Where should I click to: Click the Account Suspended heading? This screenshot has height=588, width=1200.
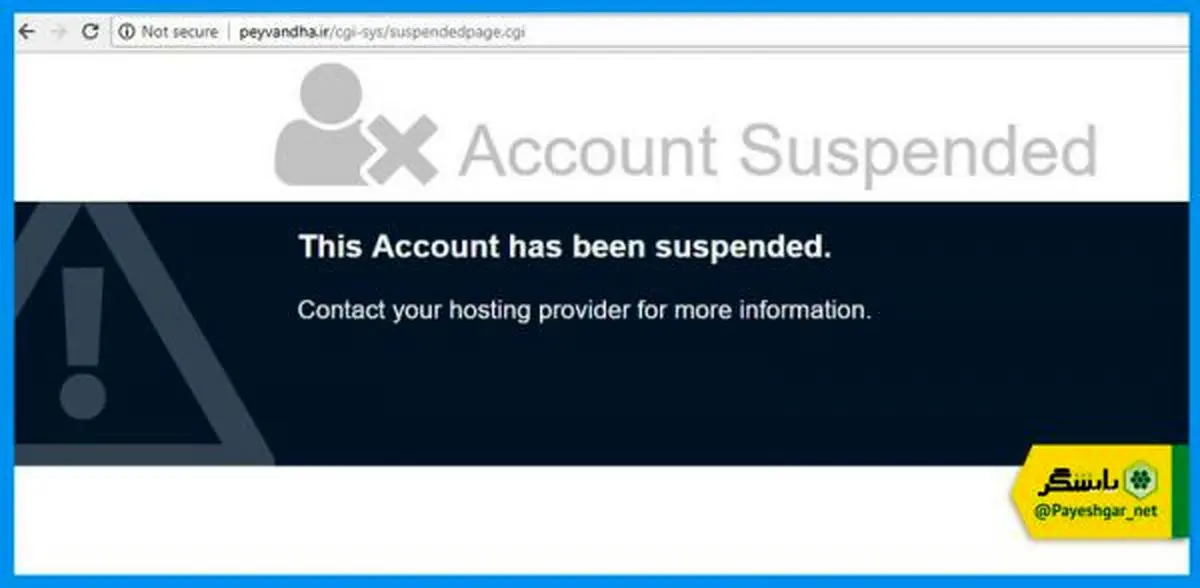778,150
